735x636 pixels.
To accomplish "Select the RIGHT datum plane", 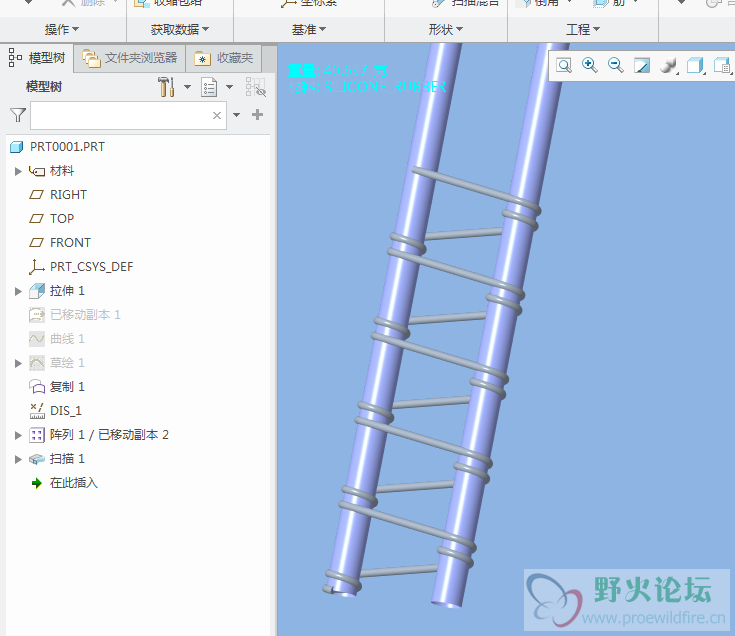I will (68, 195).
